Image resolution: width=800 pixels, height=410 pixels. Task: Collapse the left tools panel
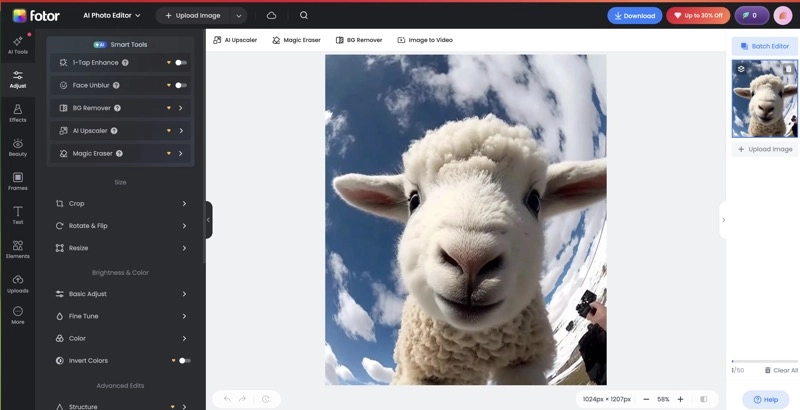pyautogui.click(x=208, y=220)
